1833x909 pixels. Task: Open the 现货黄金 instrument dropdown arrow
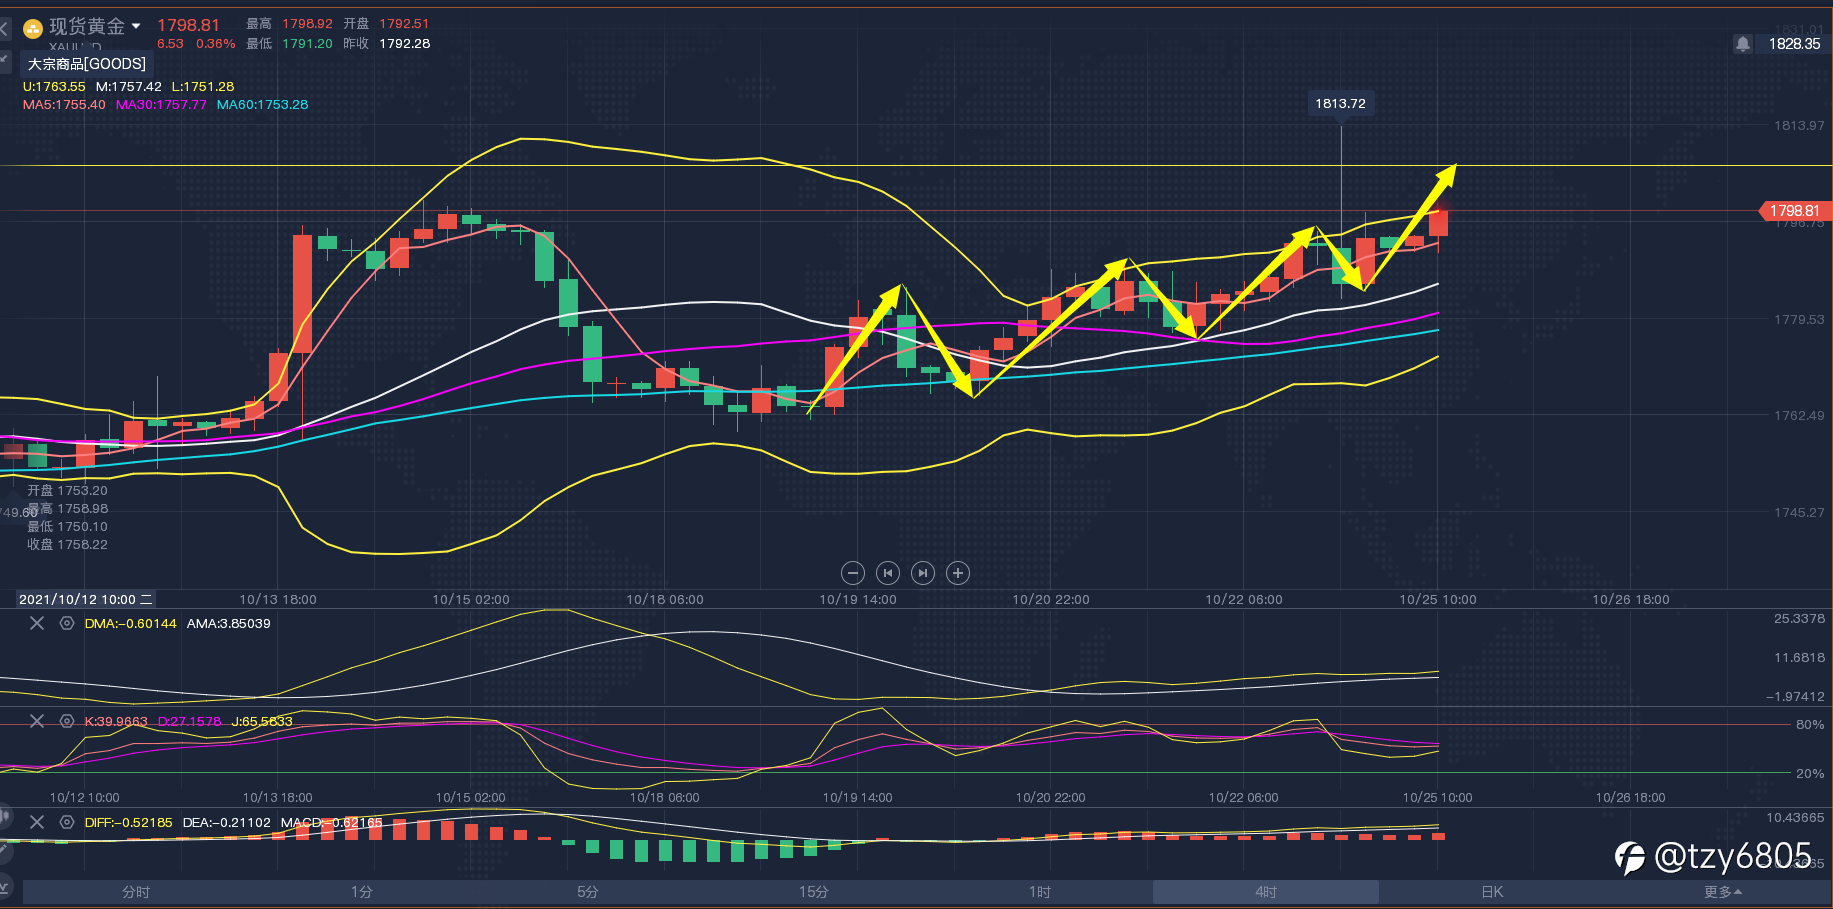[136, 26]
